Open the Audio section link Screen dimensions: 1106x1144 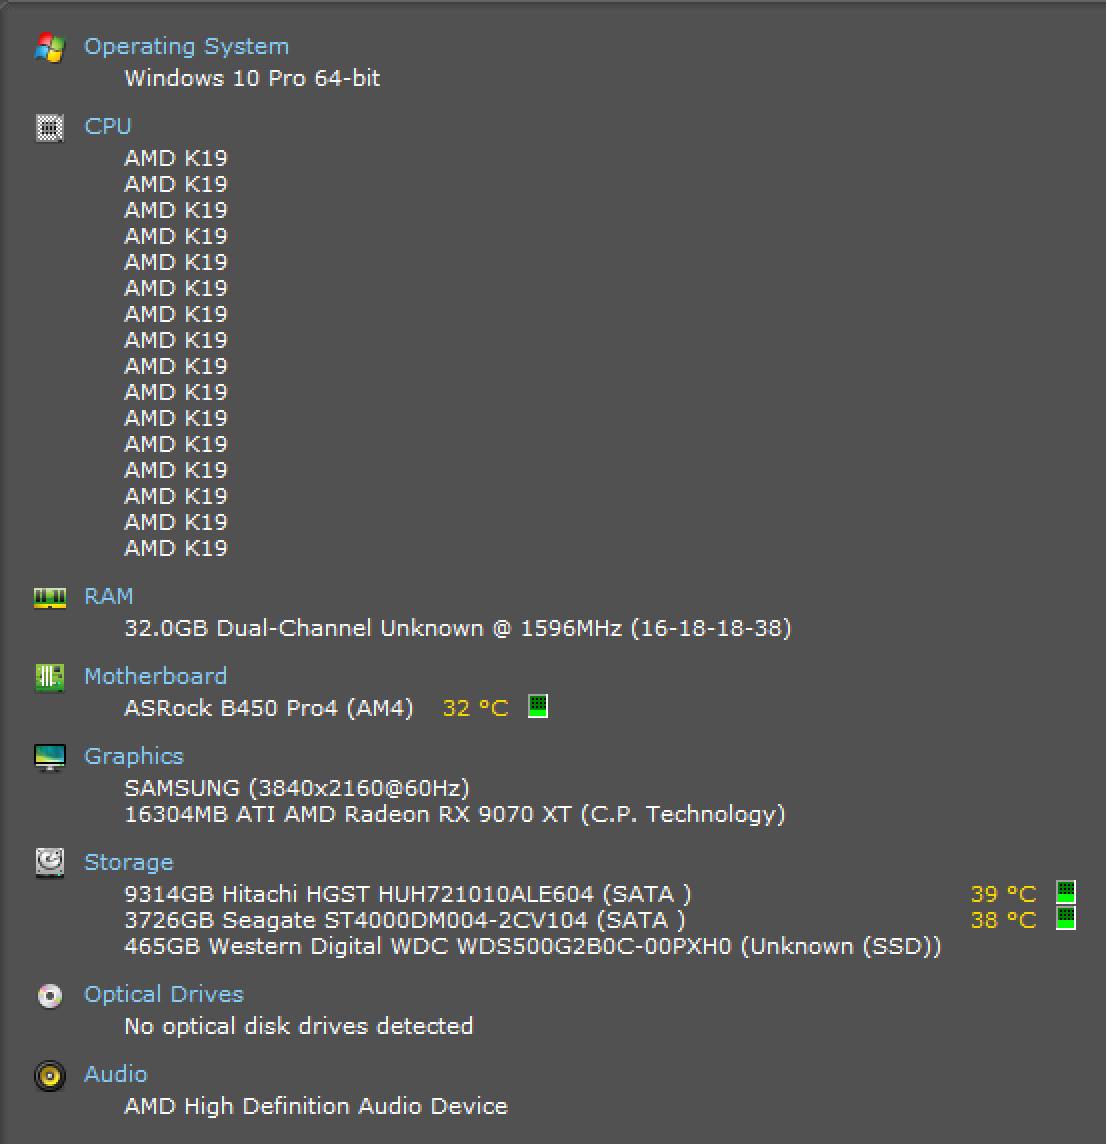click(x=116, y=1074)
